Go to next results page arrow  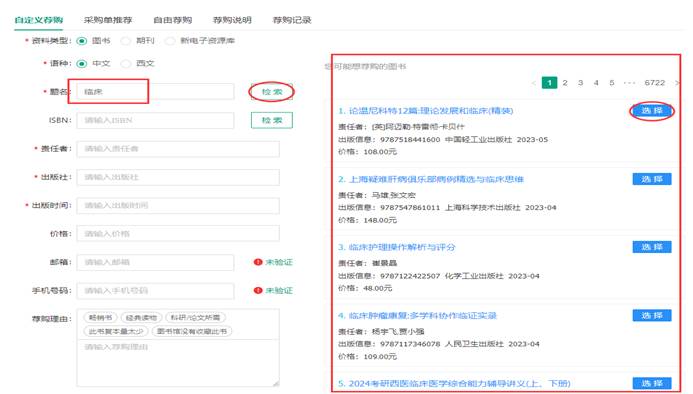coord(676,83)
